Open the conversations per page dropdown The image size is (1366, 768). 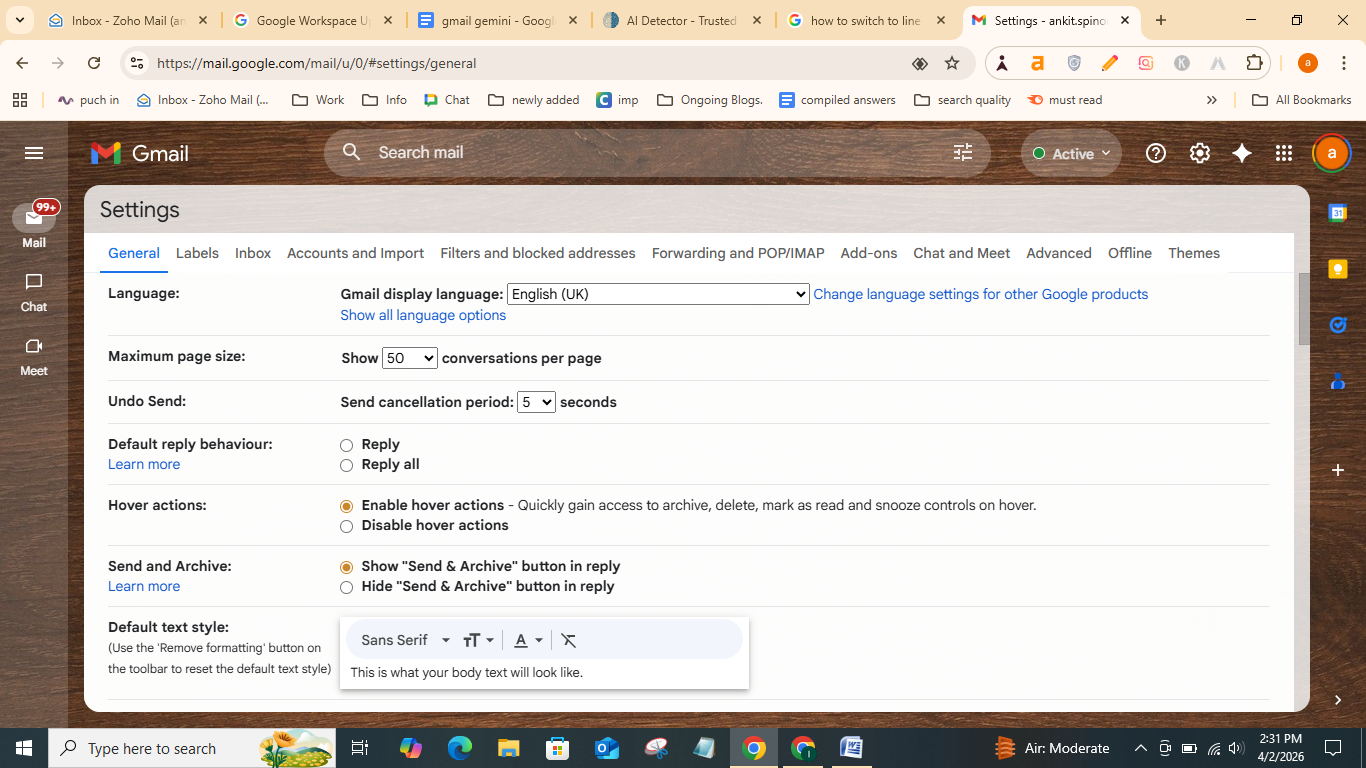pyautogui.click(x=409, y=357)
